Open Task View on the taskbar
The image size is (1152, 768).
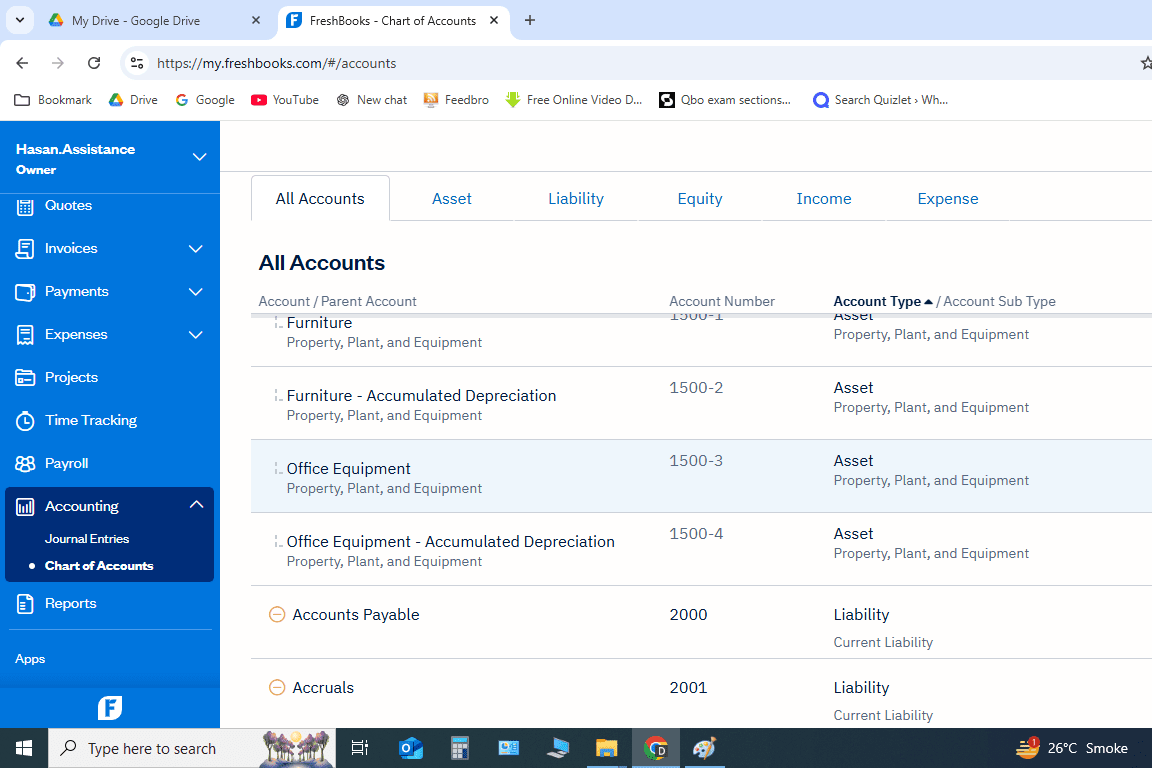(x=359, y=748)
